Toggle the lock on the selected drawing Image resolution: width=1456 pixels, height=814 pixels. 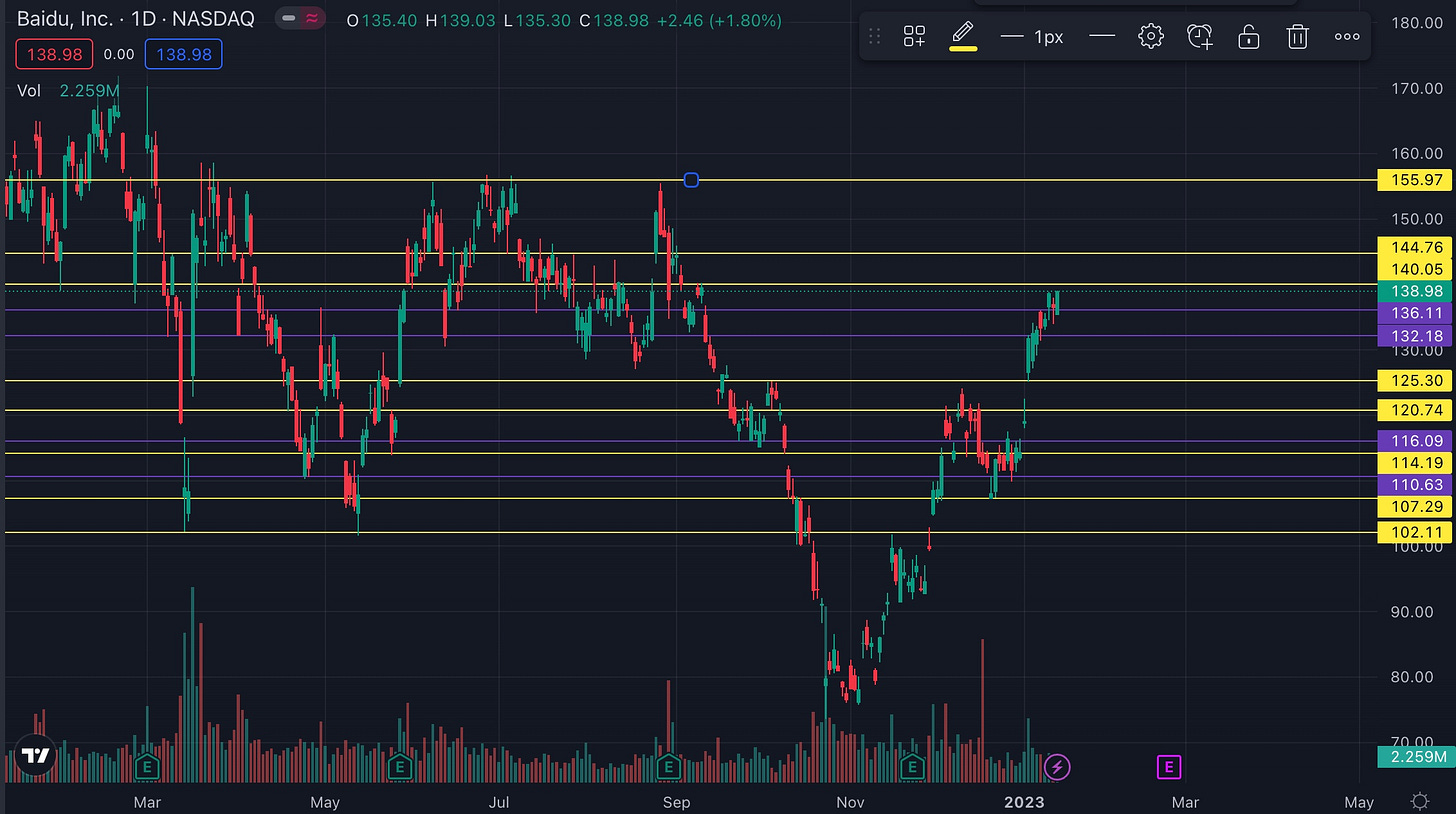1249,37
